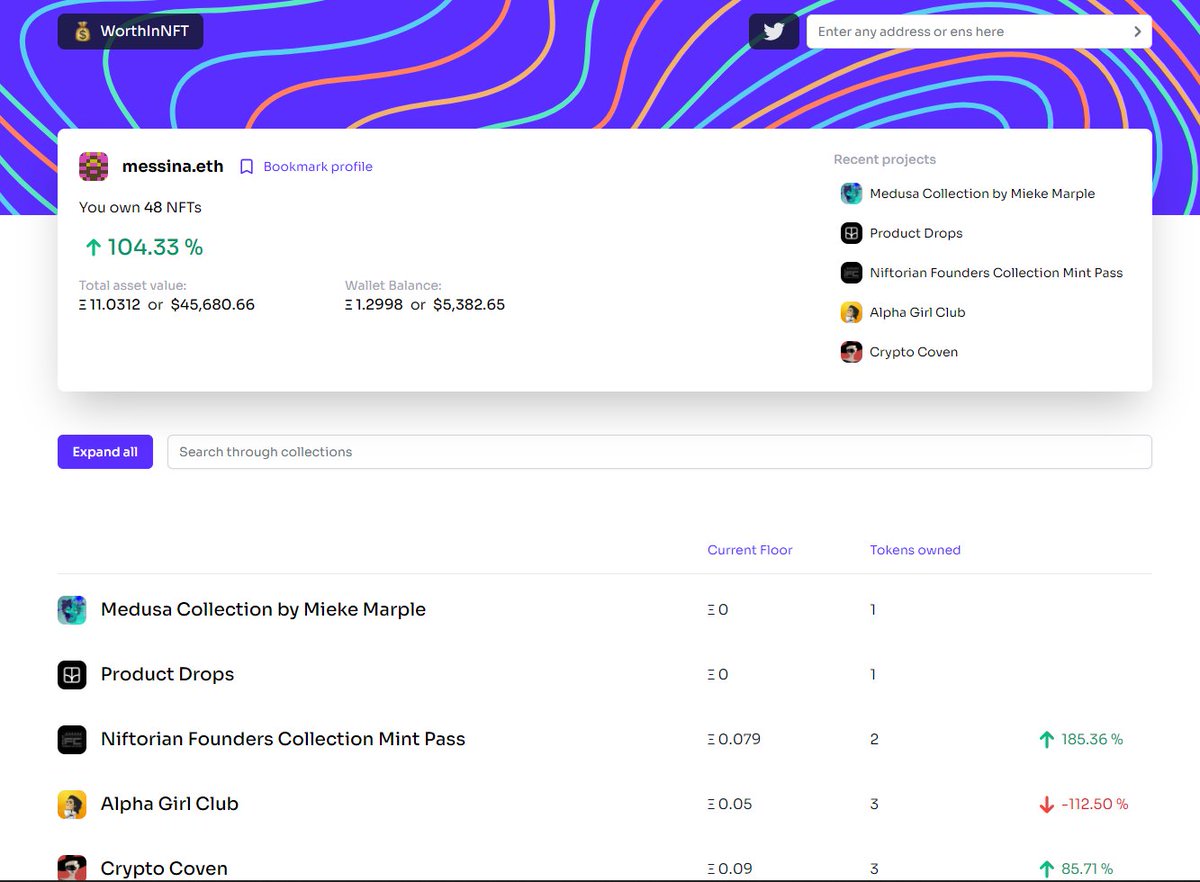Screen dimensions: 1200x882
Task: Click Niftorian floor price Ξ 0.079
Action: [734, 740]
